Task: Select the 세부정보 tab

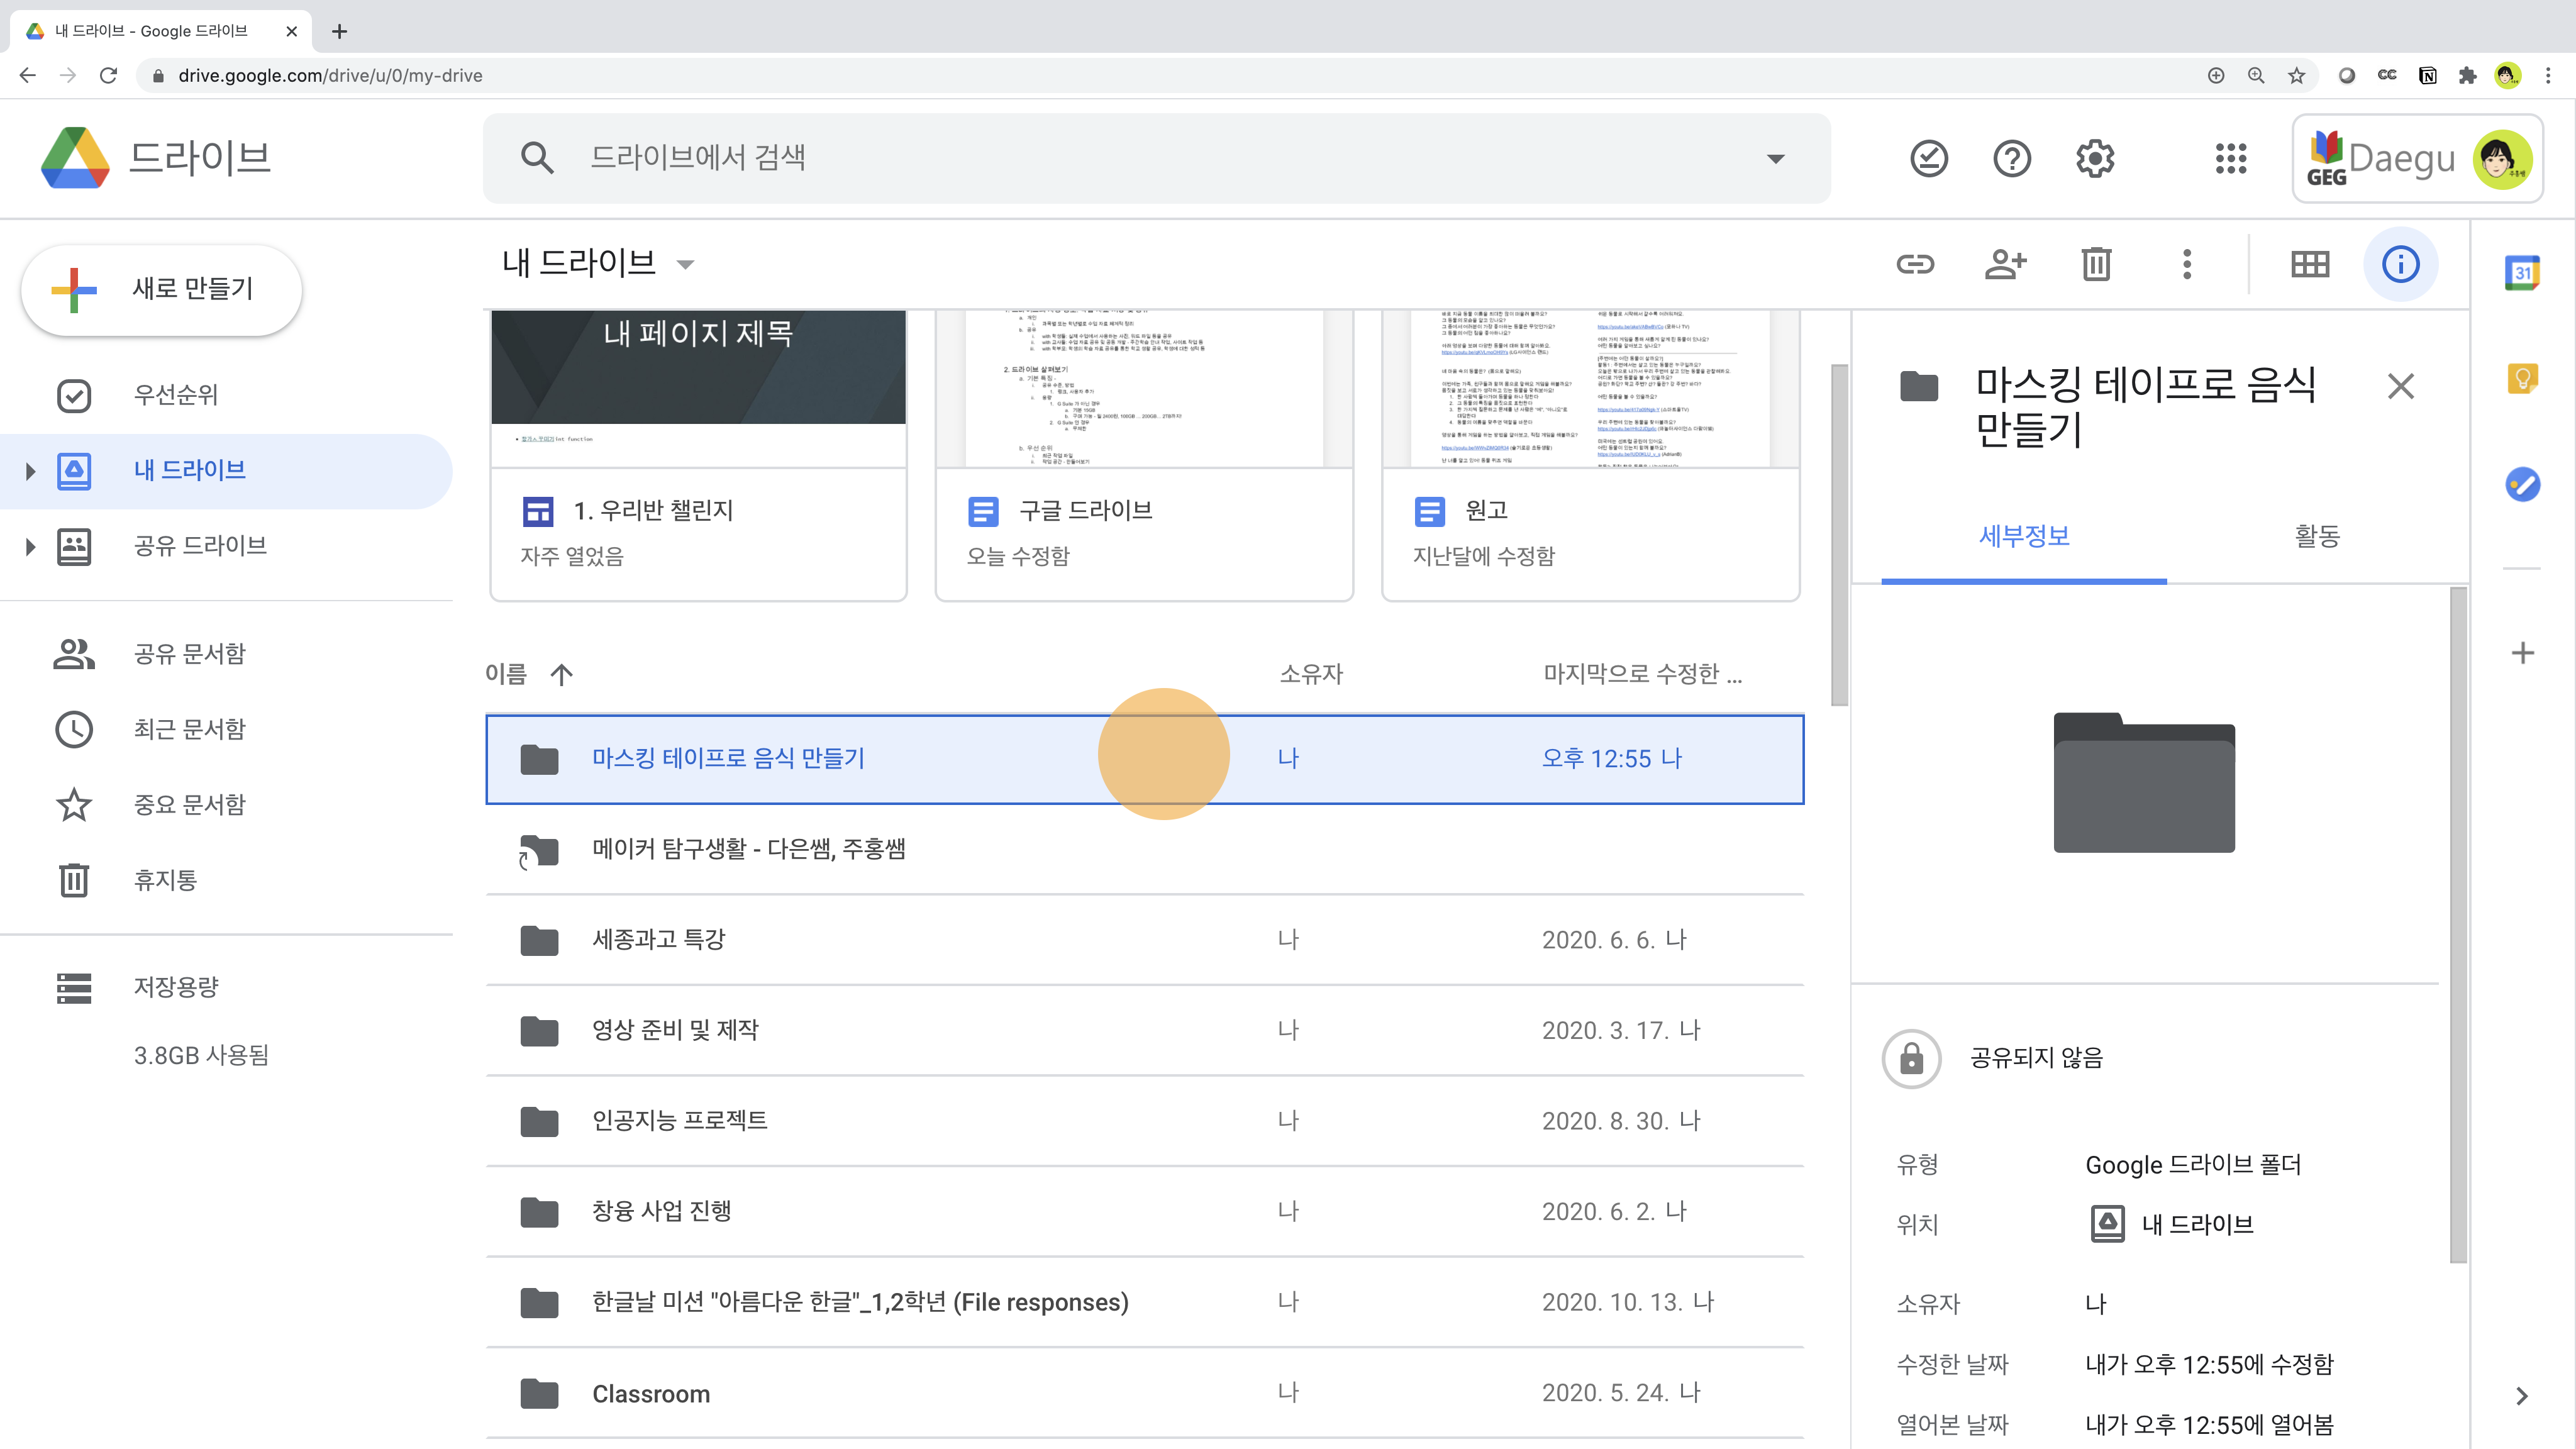Action: pos(2024,536)
